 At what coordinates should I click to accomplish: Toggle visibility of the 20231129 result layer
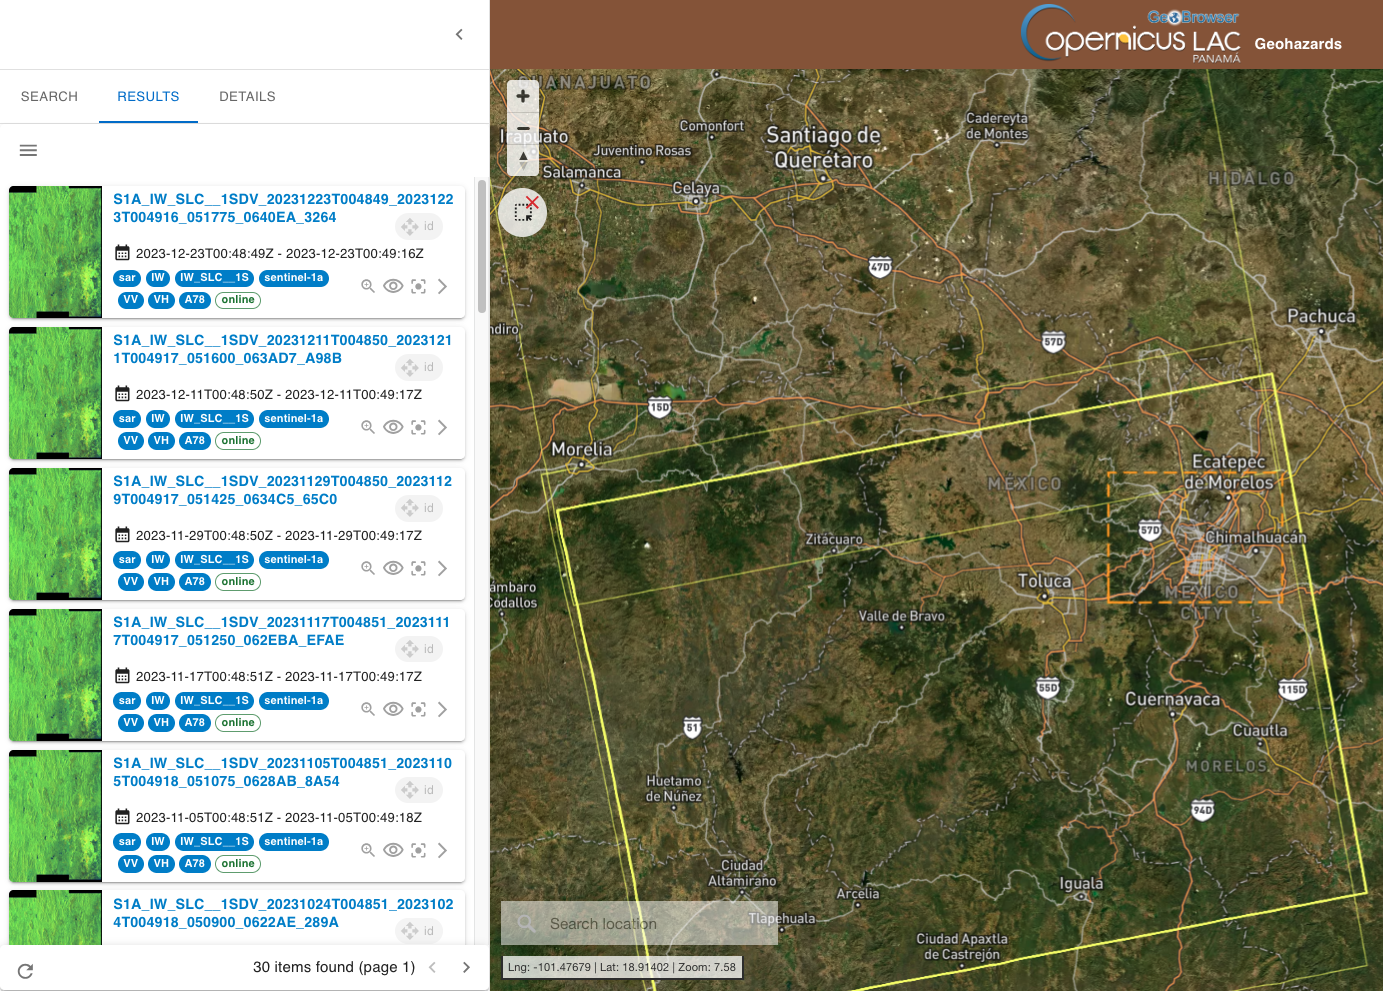[393, 568]
